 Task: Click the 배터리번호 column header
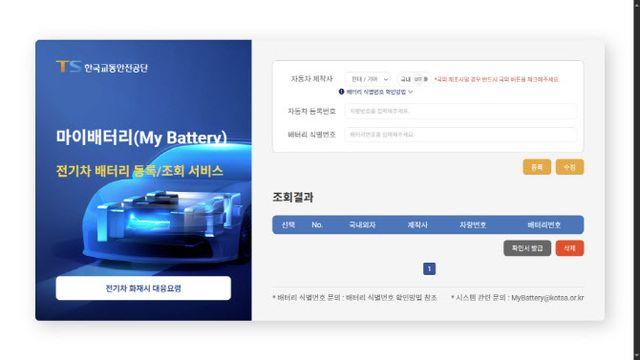544,225
